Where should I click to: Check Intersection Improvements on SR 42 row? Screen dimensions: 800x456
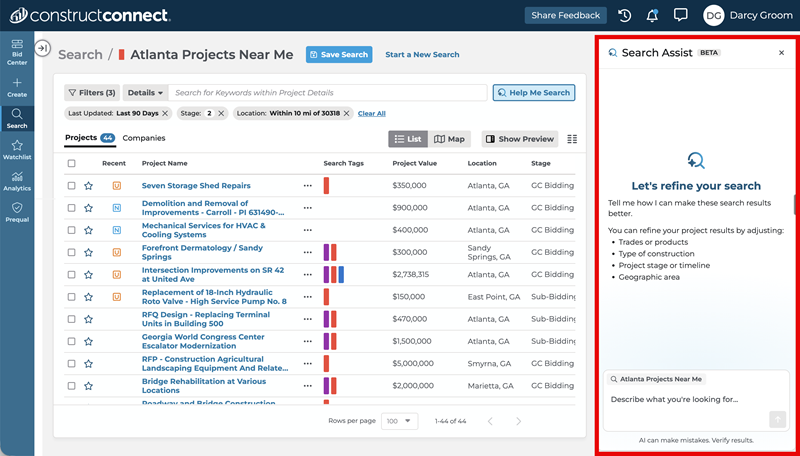coord(71,274)
